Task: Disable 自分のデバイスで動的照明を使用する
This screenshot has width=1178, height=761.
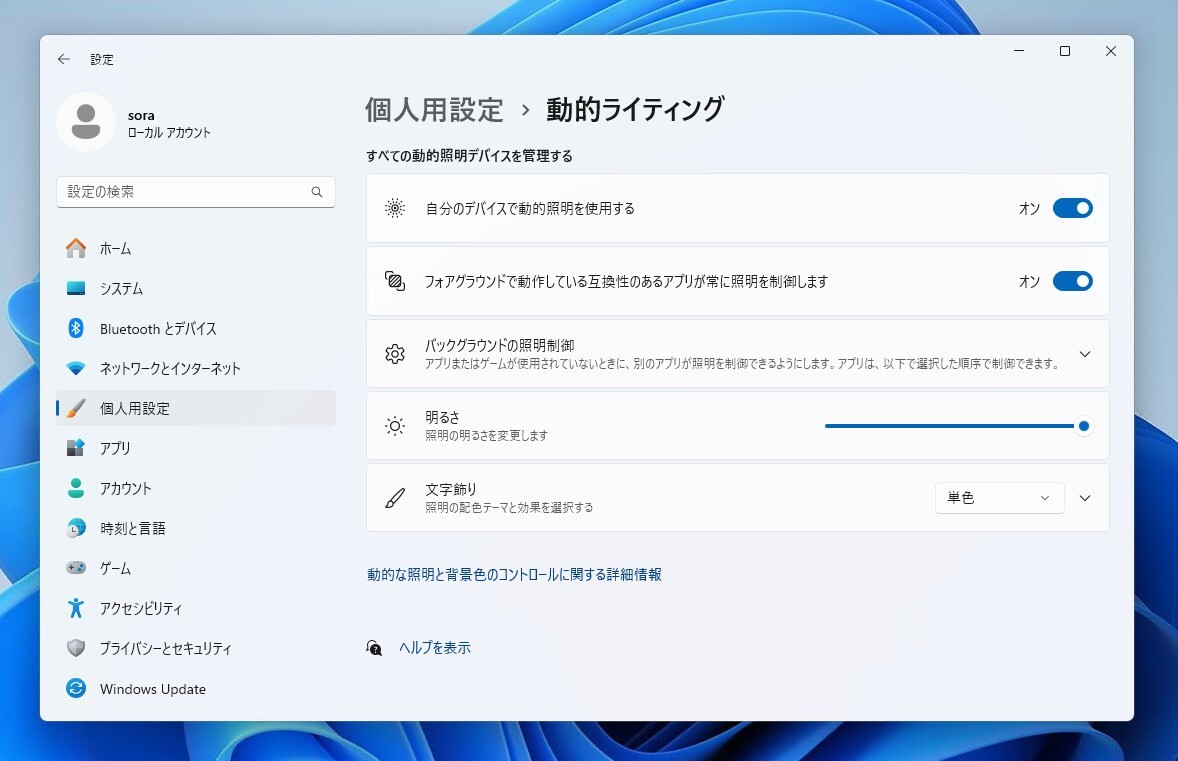Action: click(1072, 208)
